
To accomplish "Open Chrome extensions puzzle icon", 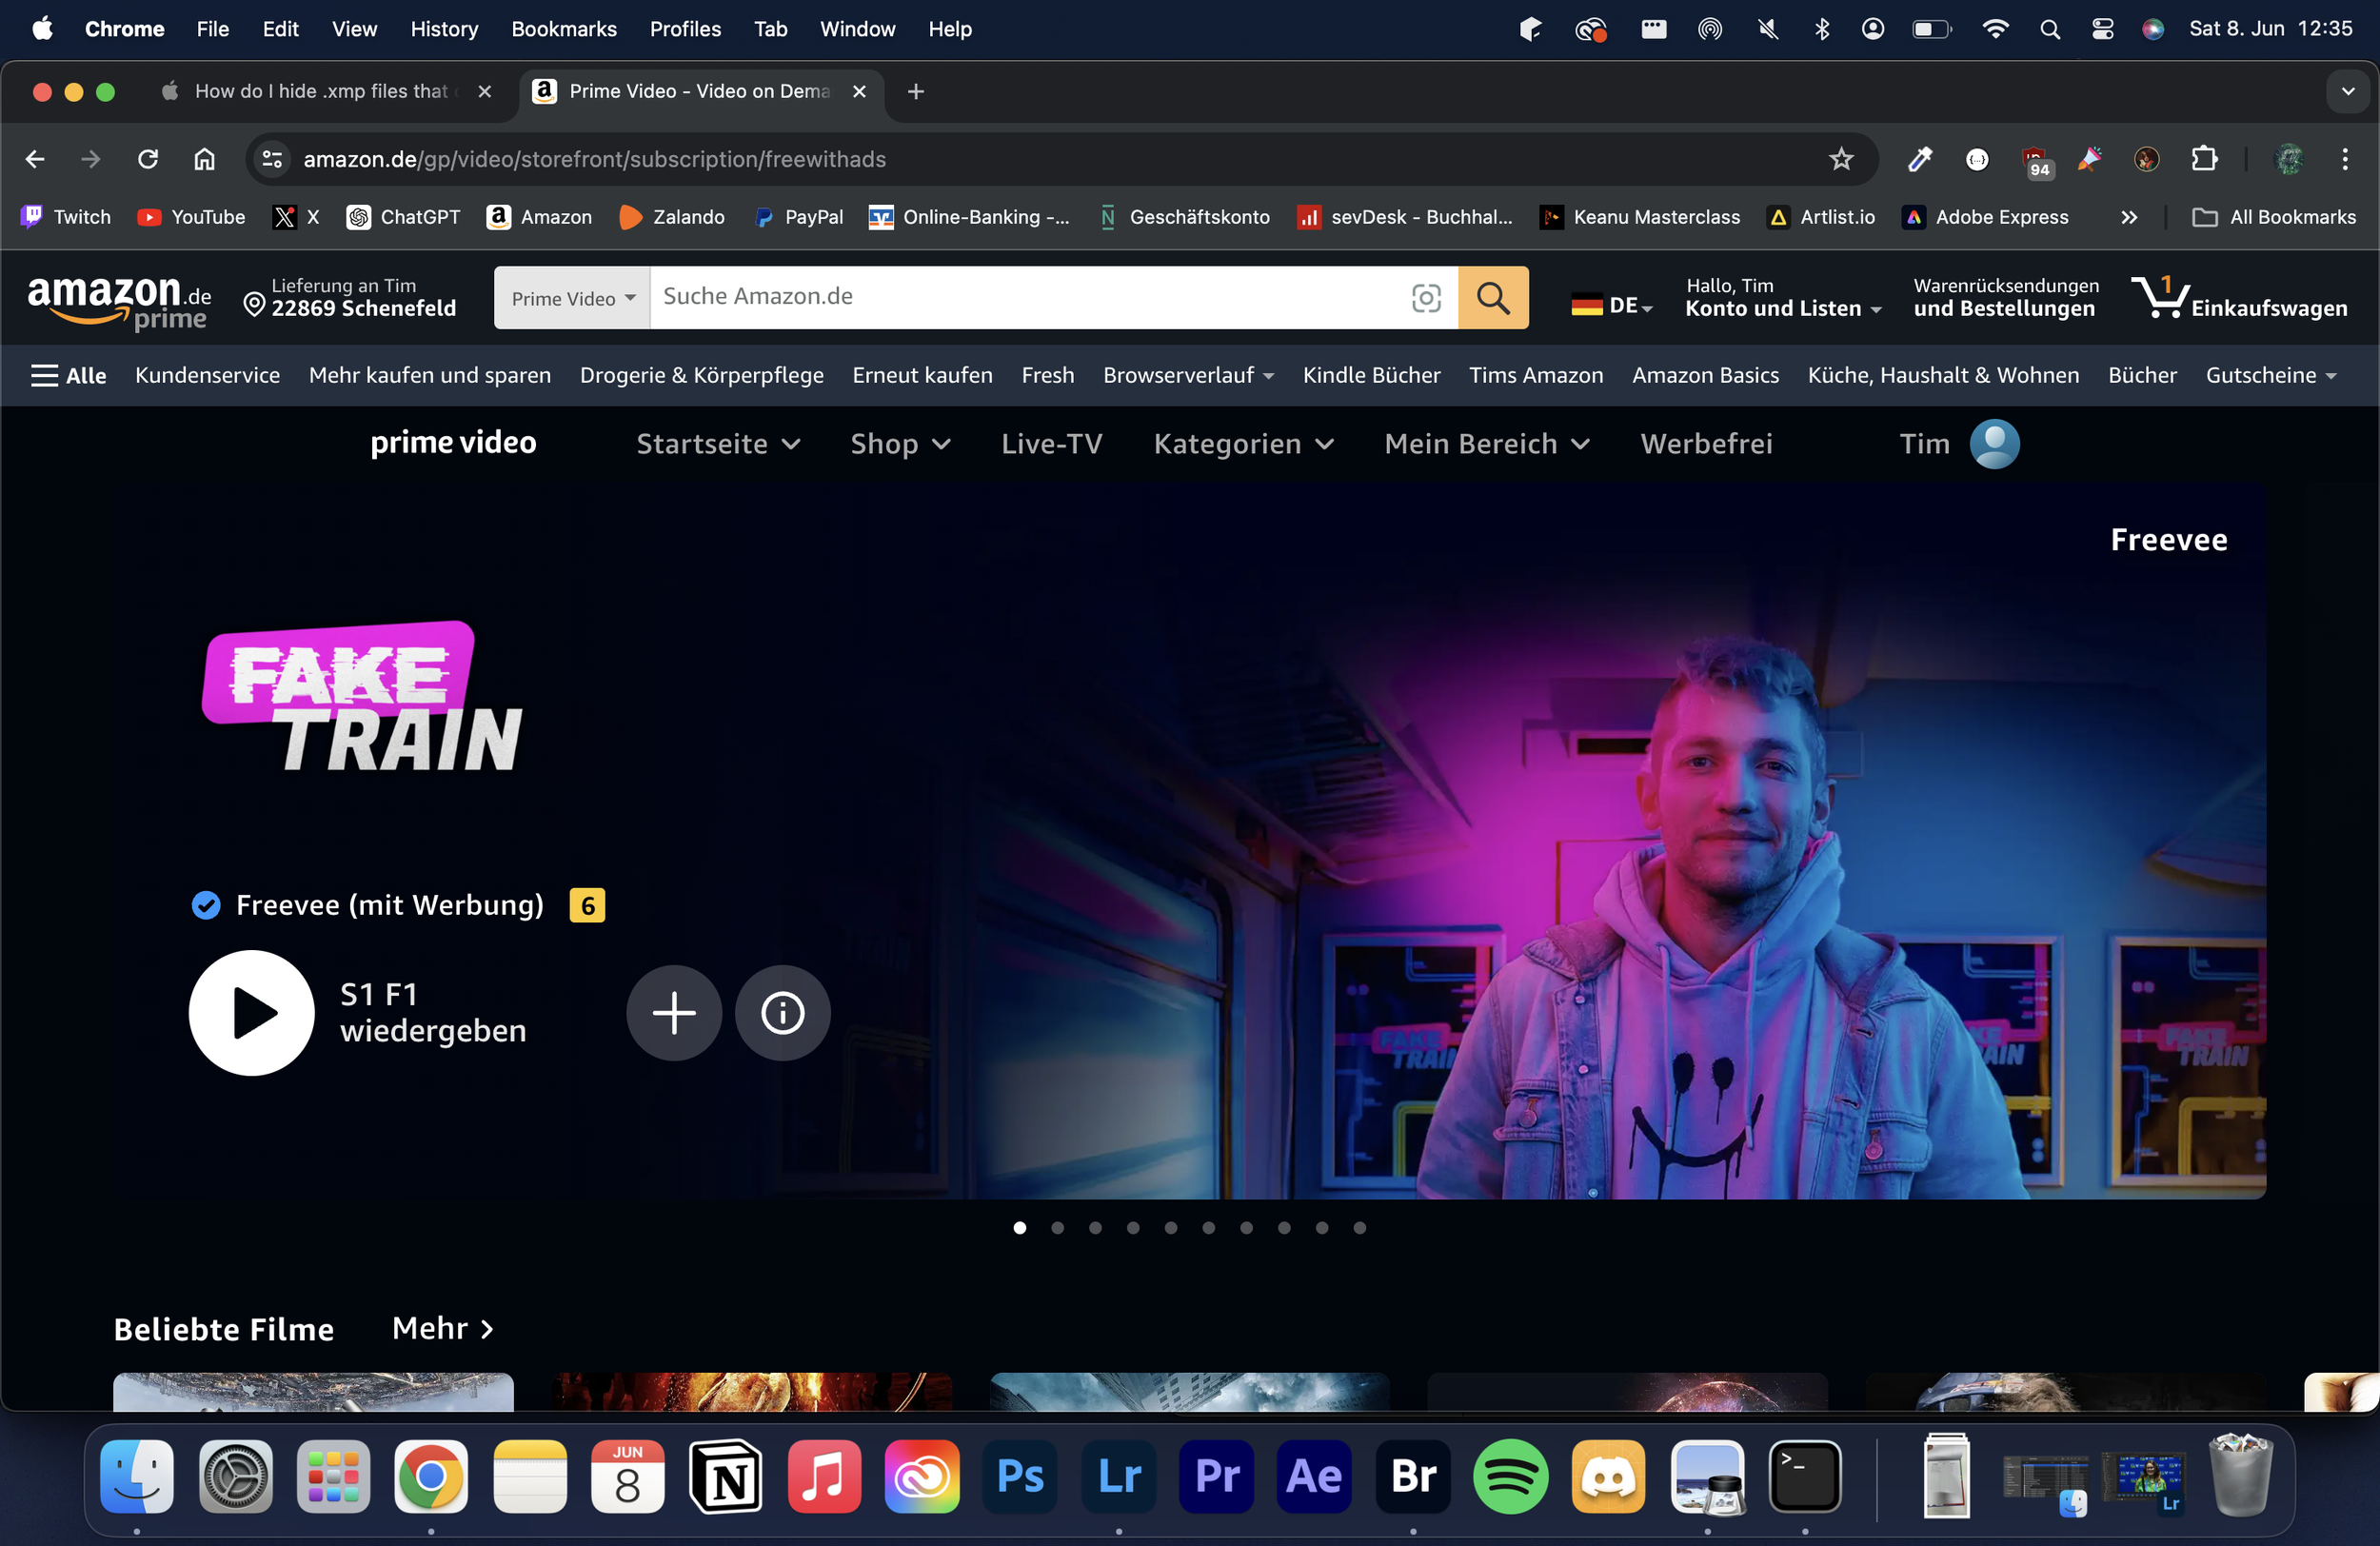I will 2204,159.
